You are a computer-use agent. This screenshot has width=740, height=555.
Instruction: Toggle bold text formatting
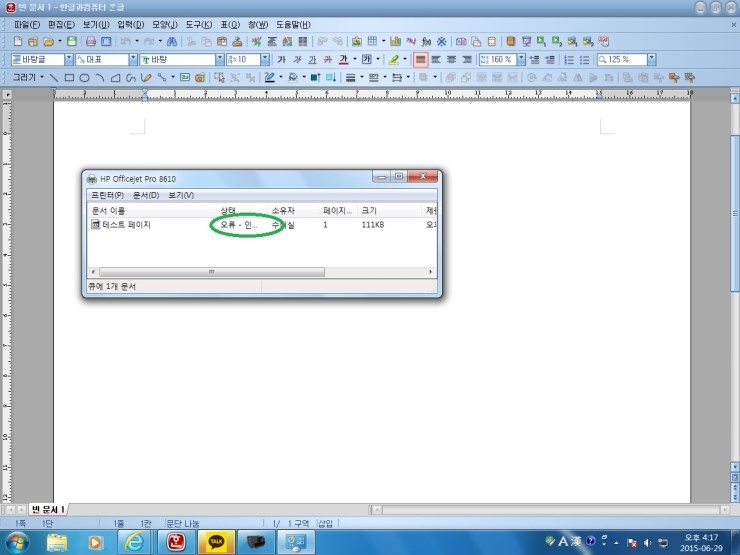281,60
